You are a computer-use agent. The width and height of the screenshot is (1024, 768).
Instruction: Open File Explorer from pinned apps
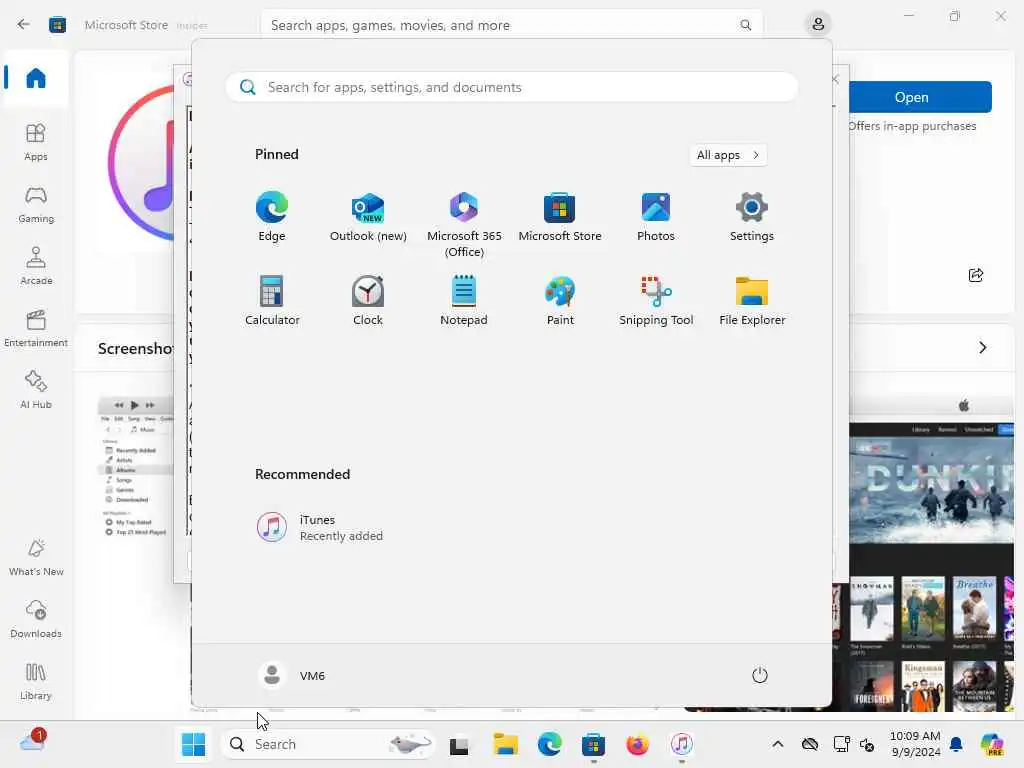point(752,301)
